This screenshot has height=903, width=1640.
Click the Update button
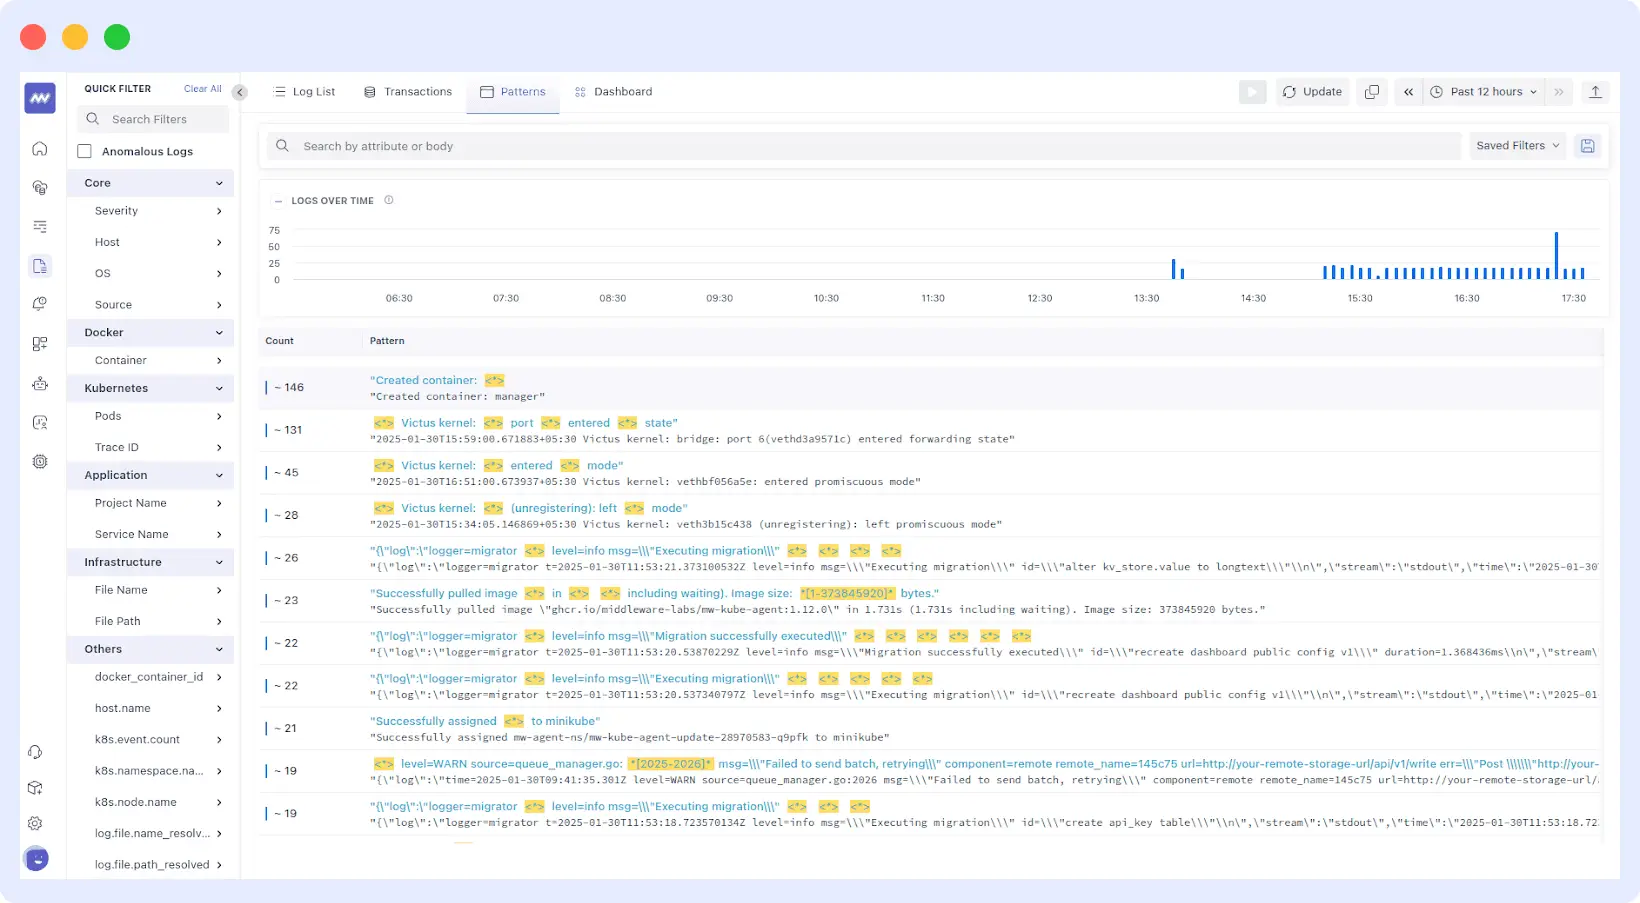(1312, 92)
